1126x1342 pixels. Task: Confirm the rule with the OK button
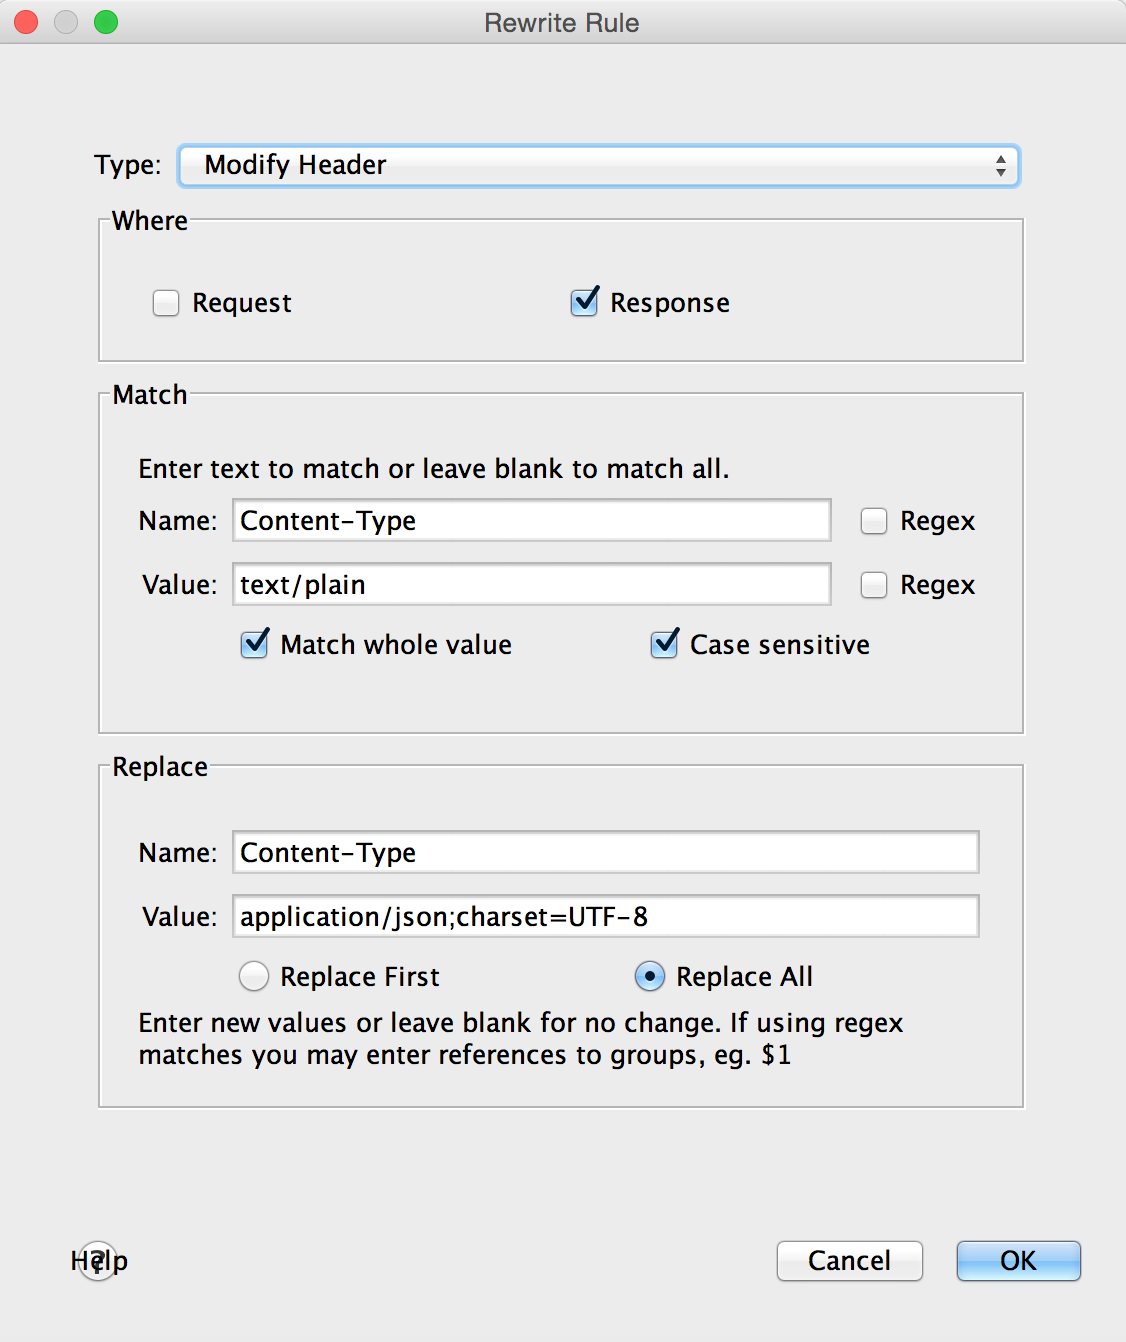pos(1018,1261)
